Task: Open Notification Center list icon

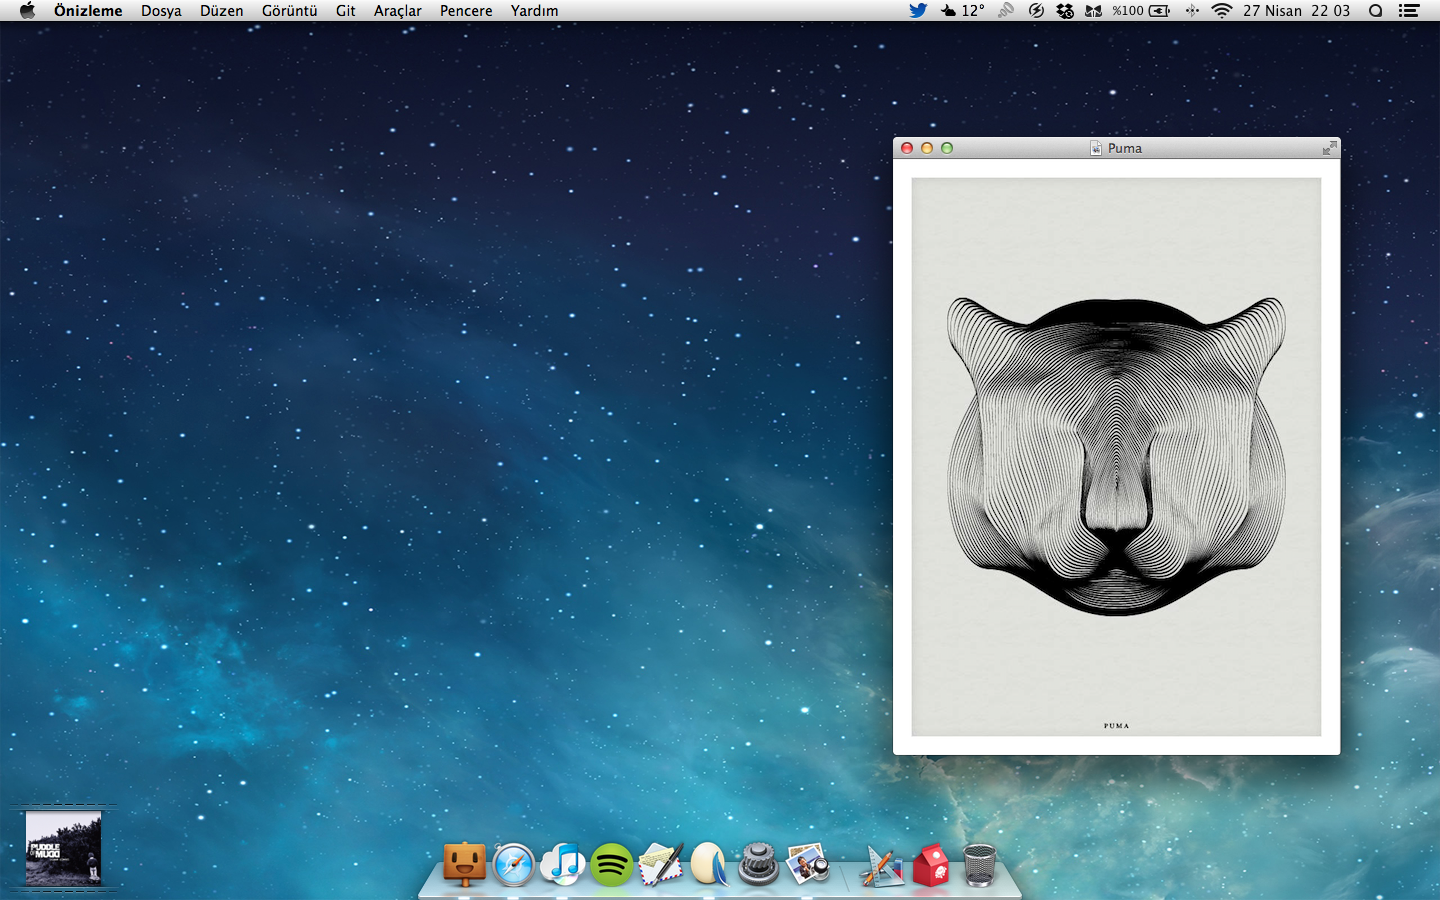Action: coord(1409,11)
